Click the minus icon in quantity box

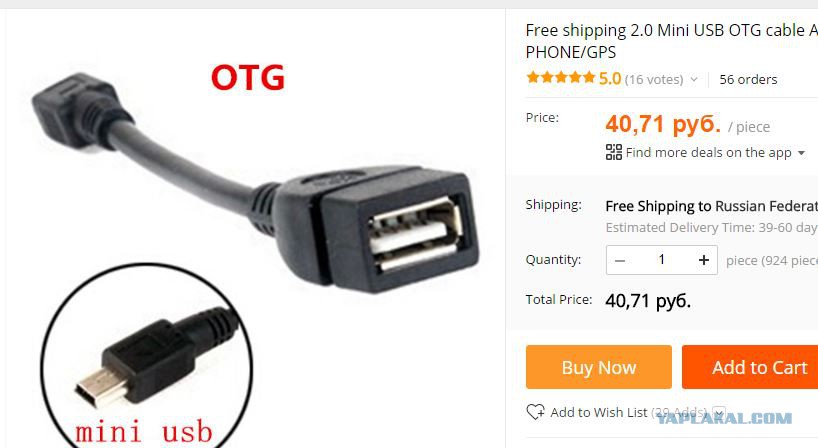[620, 260]
